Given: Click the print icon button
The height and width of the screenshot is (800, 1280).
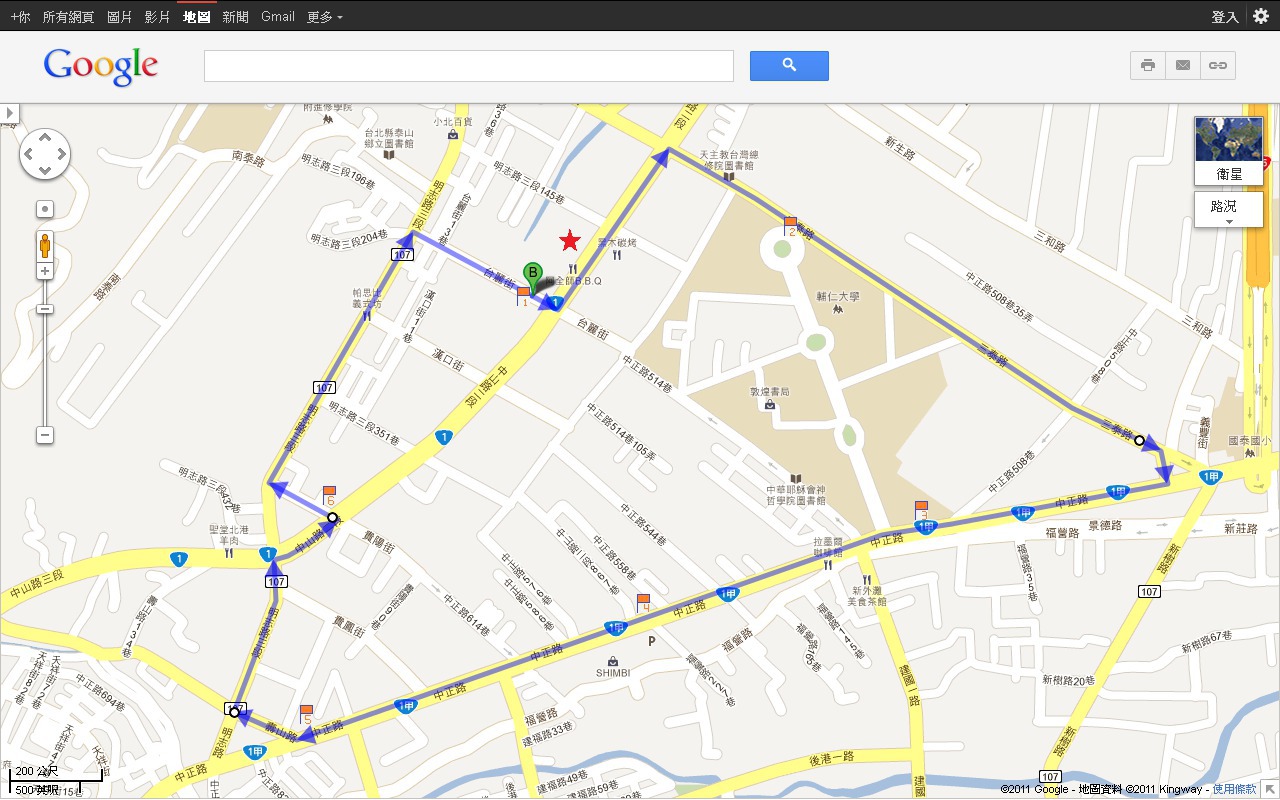Looking at the screenshot, I should (x=1148, y=65).
